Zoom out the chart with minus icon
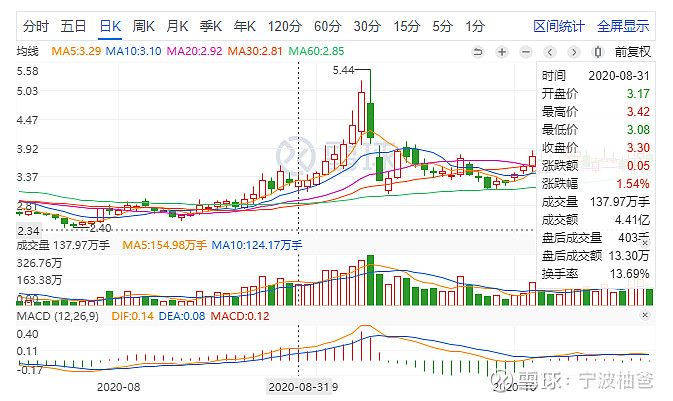The width and height of the screenshot is (673, 401). [525, 52]
